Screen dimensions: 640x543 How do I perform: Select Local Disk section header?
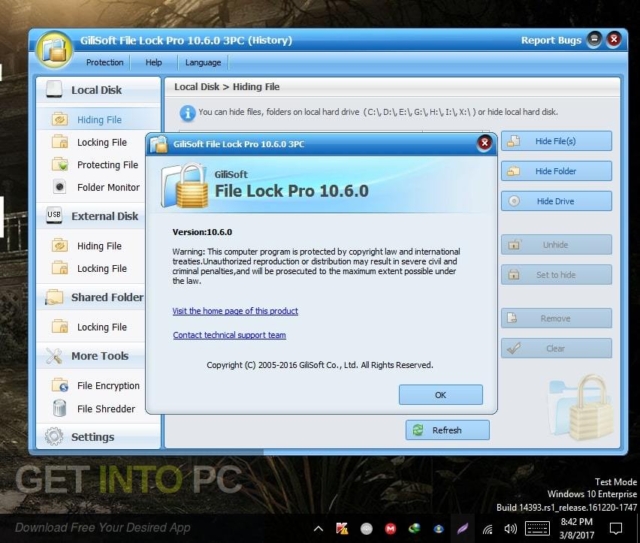coord(96,90)
